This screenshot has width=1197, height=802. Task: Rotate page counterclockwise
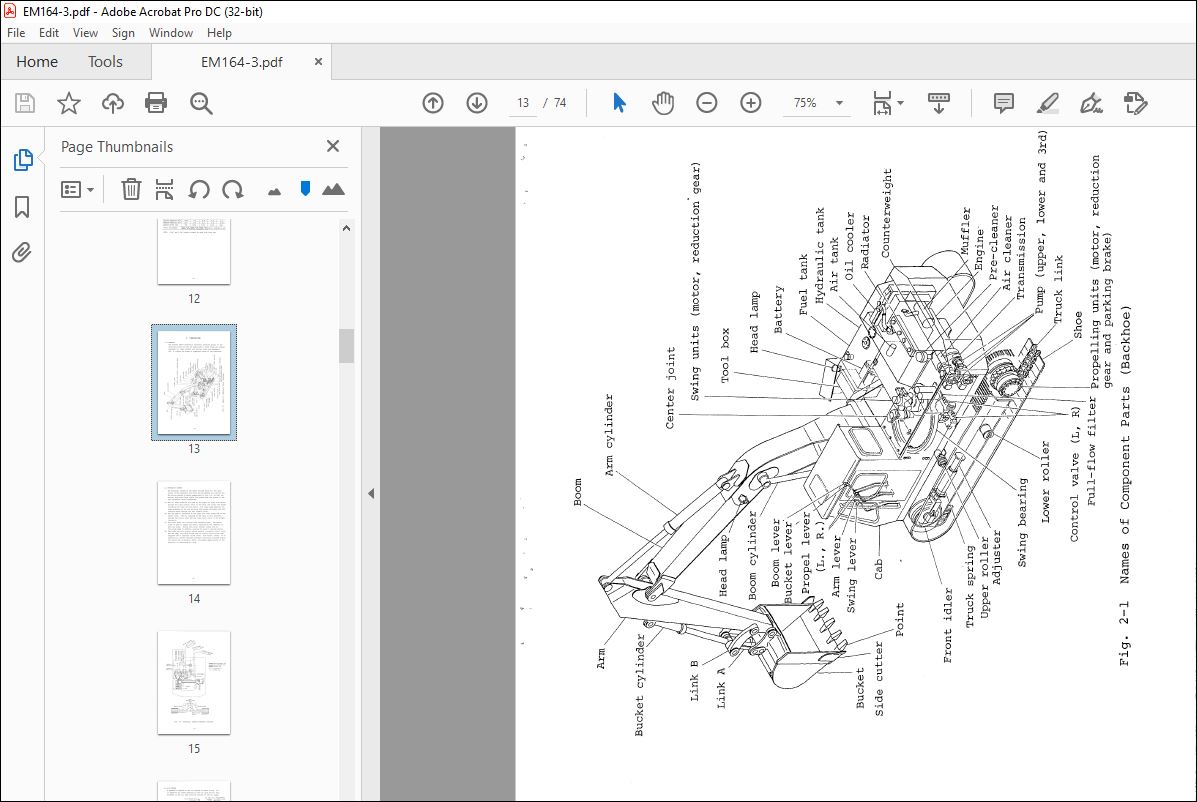click(x=199, y=189)
